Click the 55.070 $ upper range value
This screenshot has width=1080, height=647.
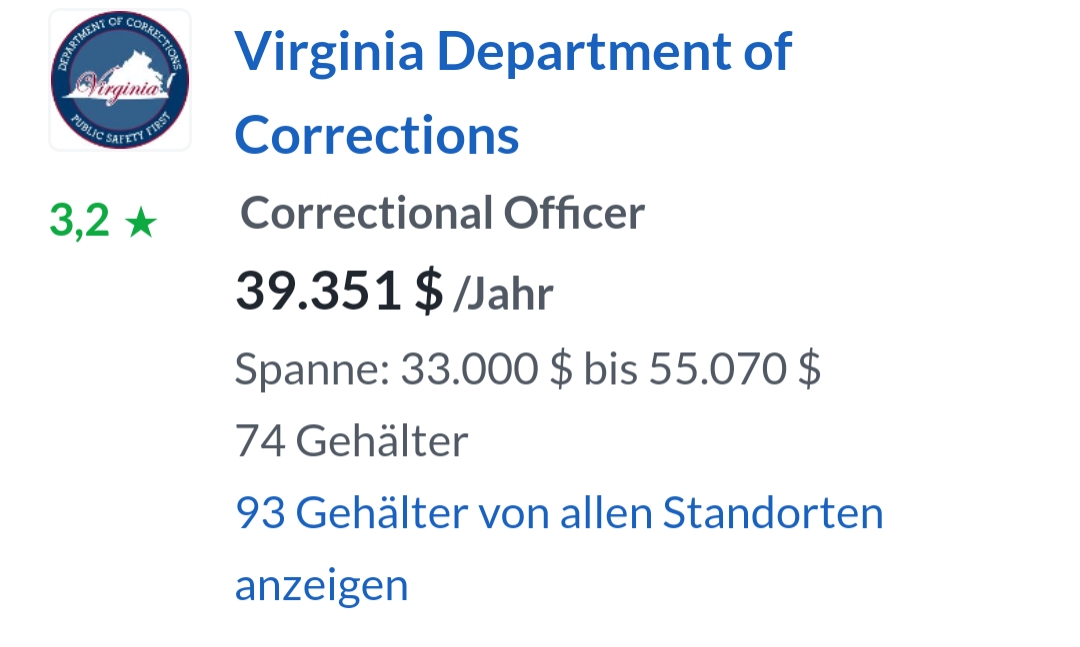tap(734, 369)
